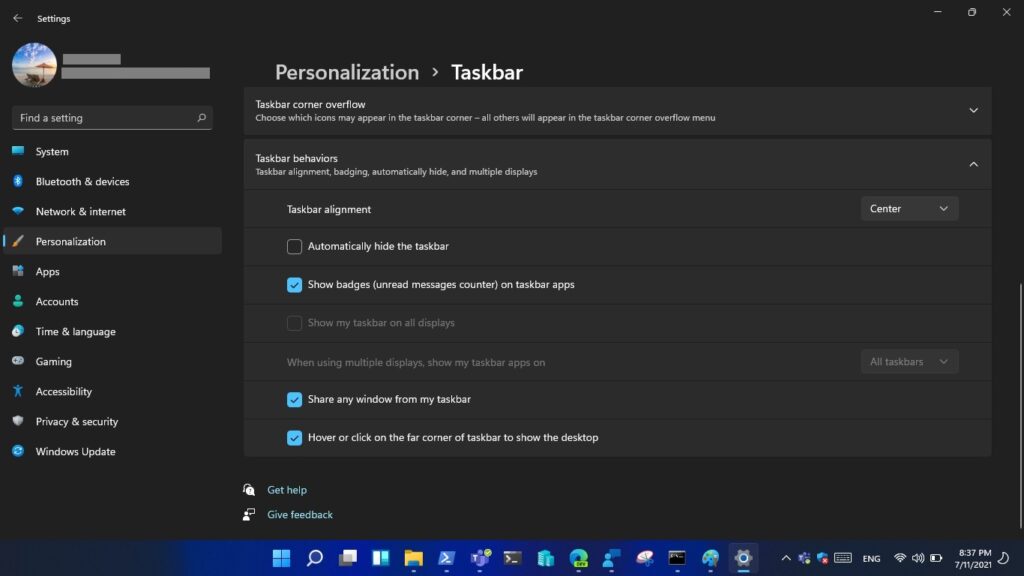Click the Get help link
Screen dimensions: 1024x576
pyautogui.click(x=287, y=490)
